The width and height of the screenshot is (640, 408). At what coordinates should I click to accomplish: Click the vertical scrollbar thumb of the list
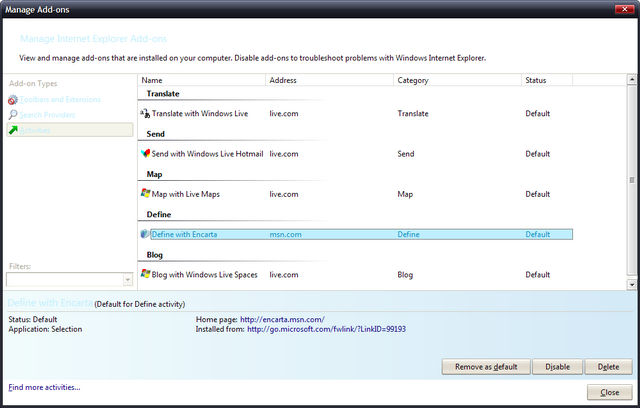pyautogui.click(x=632, y=180)
